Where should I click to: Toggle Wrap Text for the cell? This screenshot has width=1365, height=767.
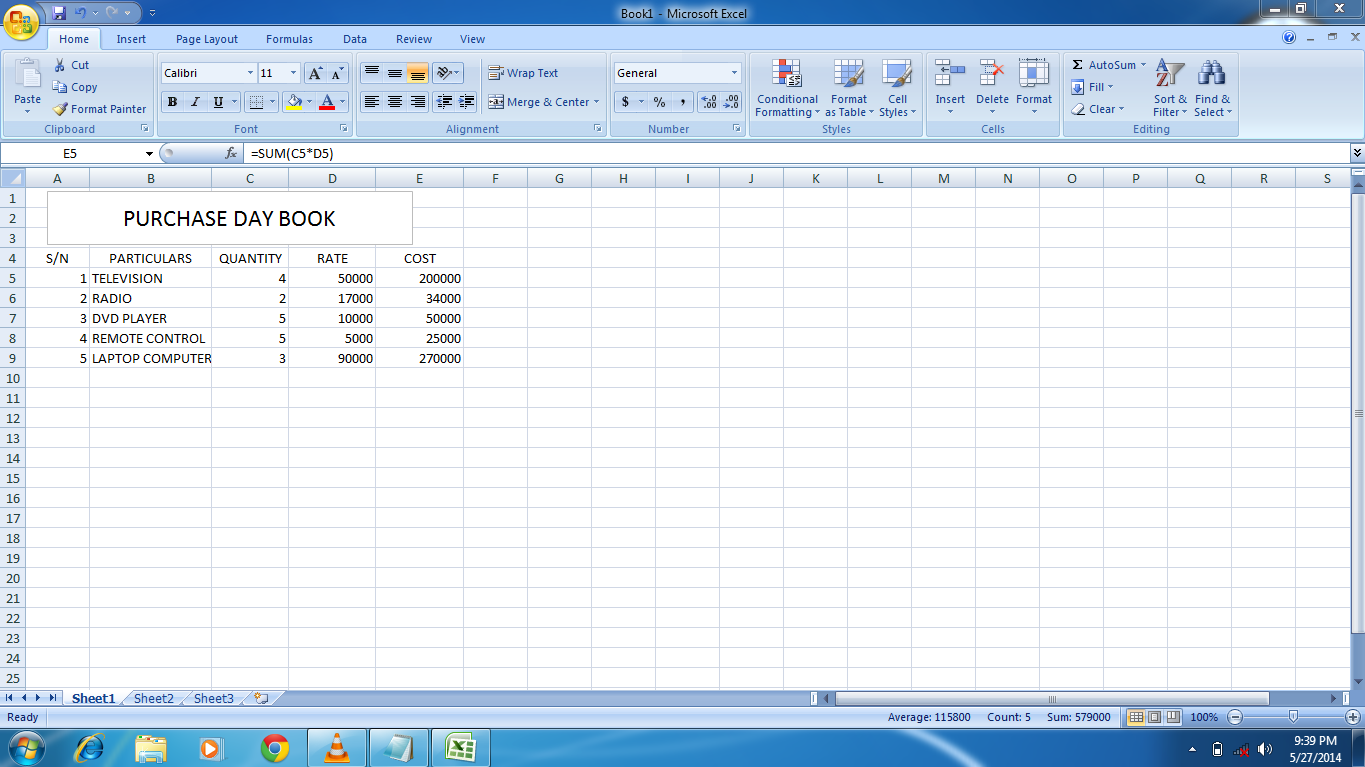click(523, 73)
